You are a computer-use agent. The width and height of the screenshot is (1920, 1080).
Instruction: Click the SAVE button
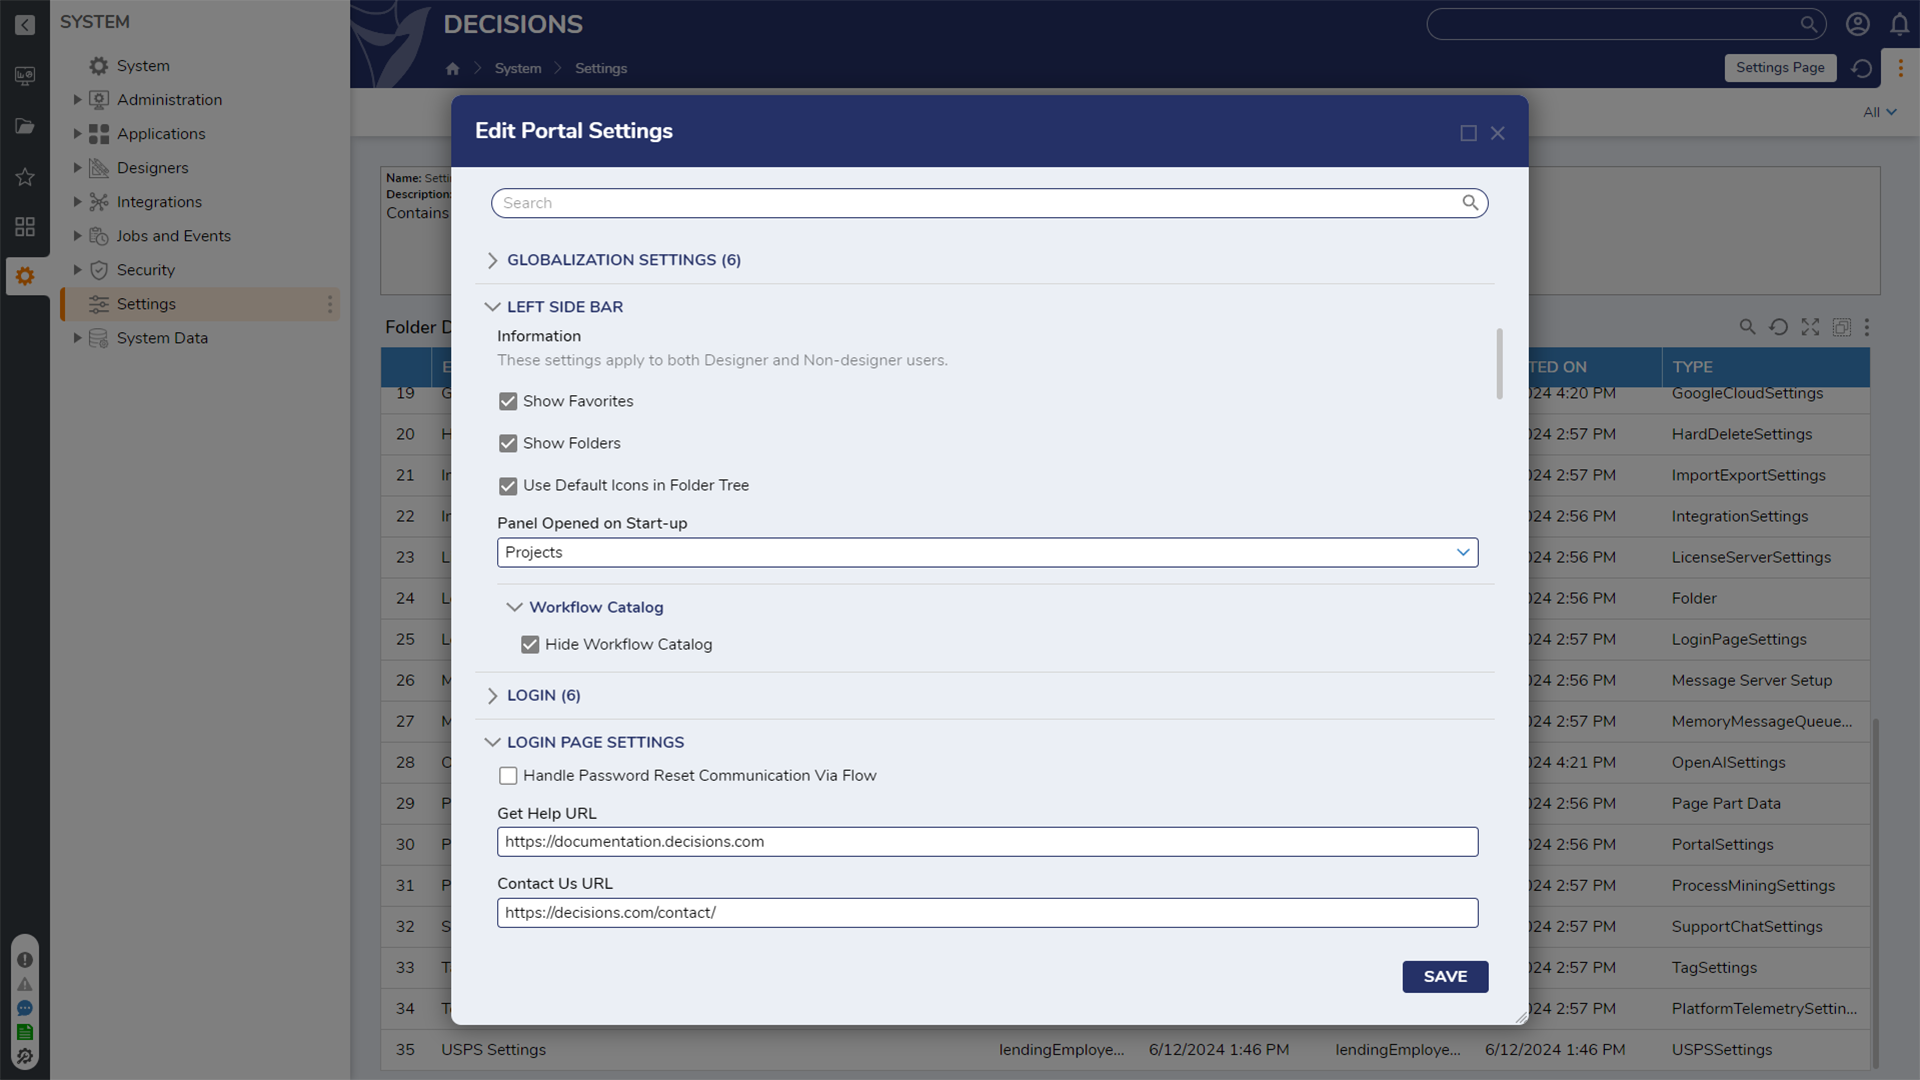click(1445, 976)
